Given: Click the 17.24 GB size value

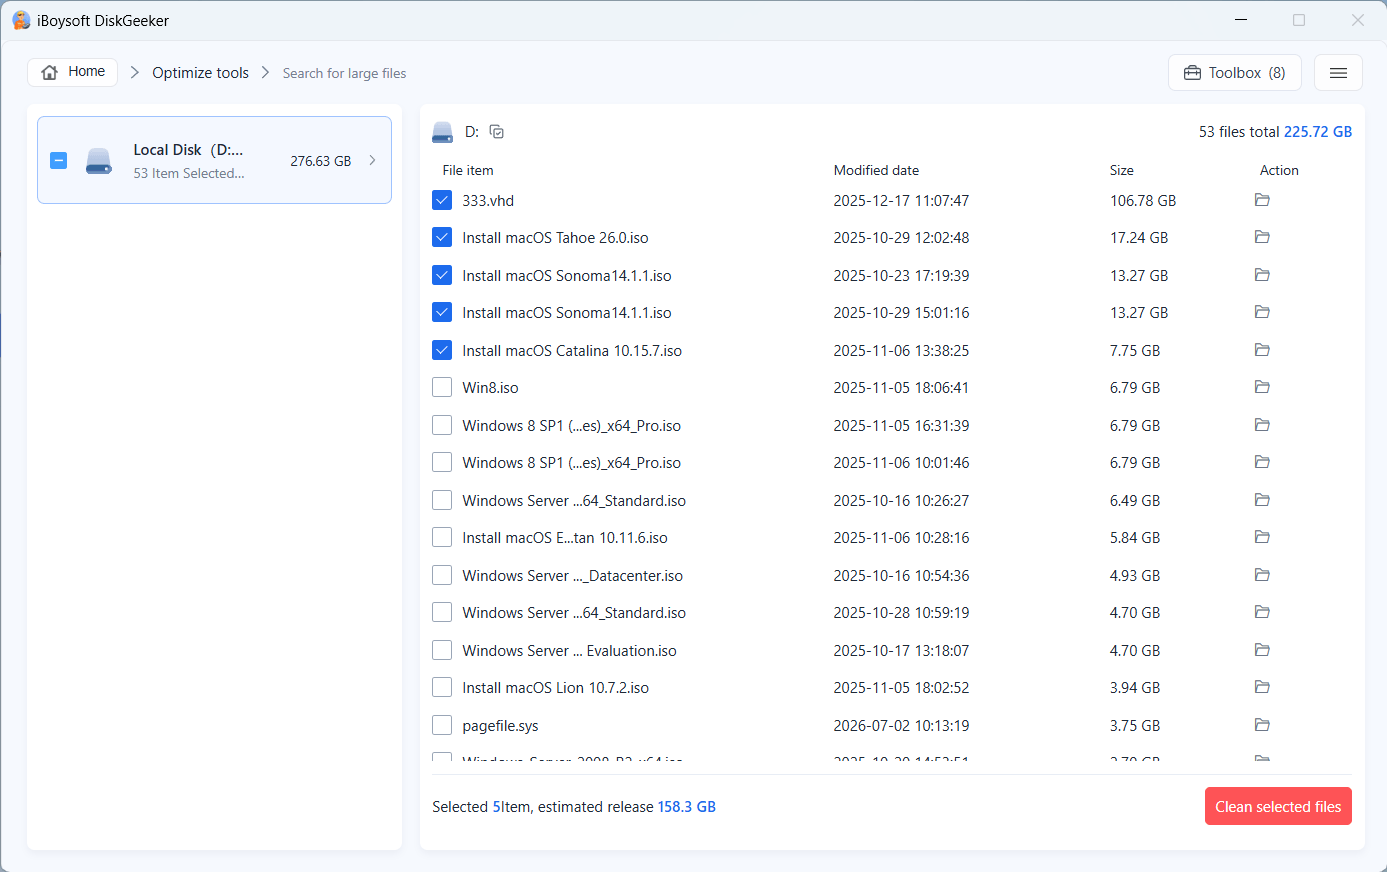Looking at the screenshot, I should 1139,237.
